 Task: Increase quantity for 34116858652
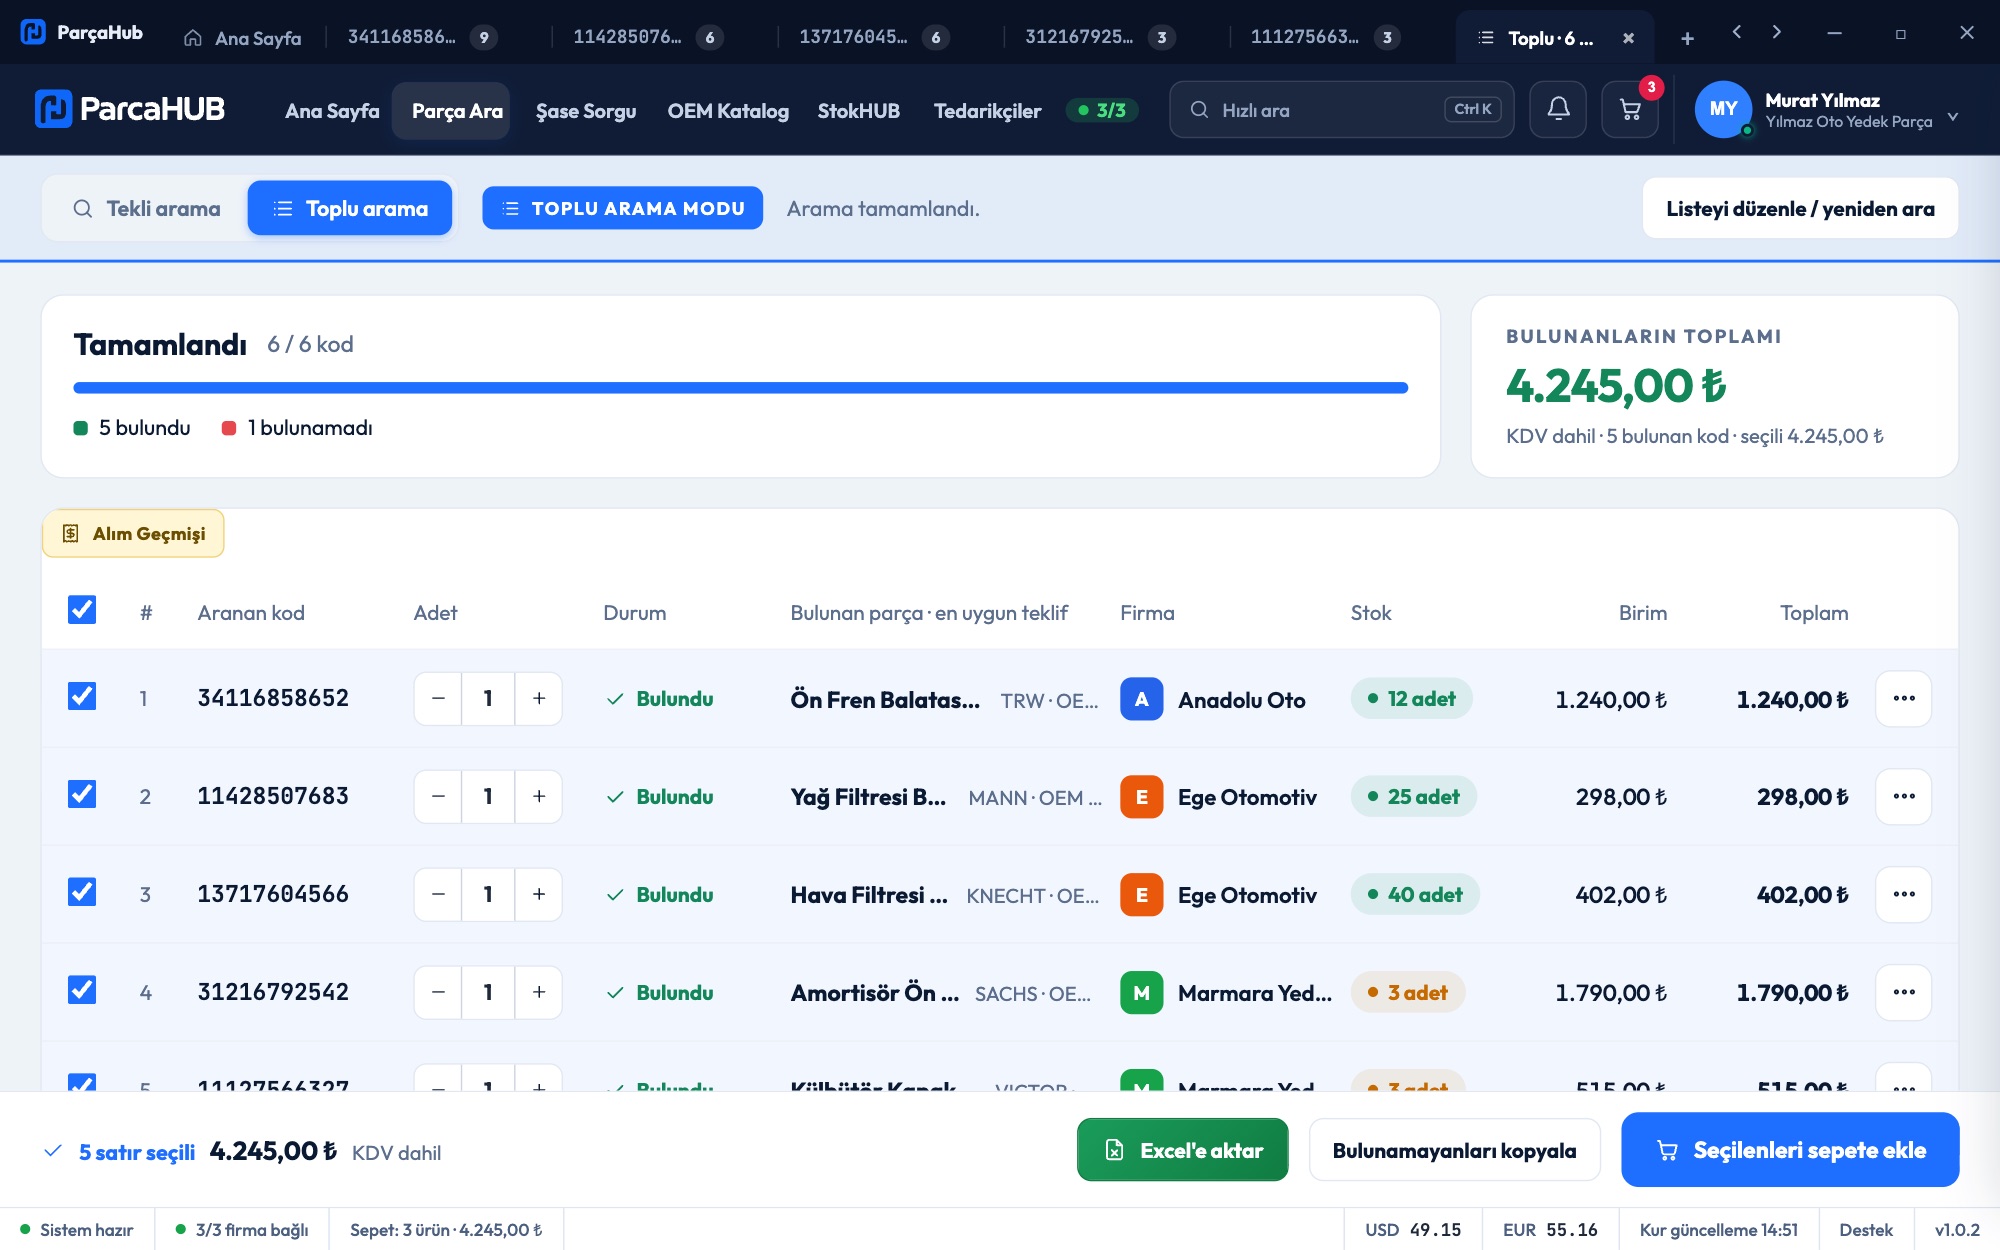coord(539,698)
